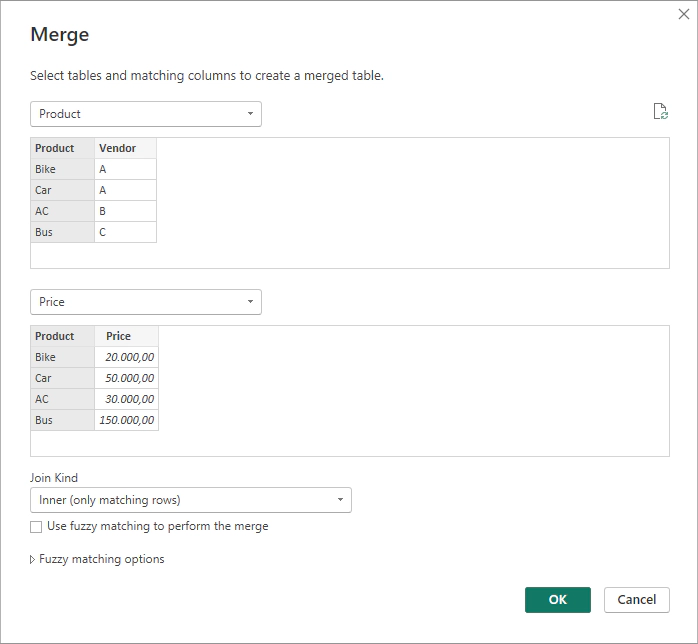Click the 20.000,00 price cell
Screen dimensions: 698x644
coord(126,357)
